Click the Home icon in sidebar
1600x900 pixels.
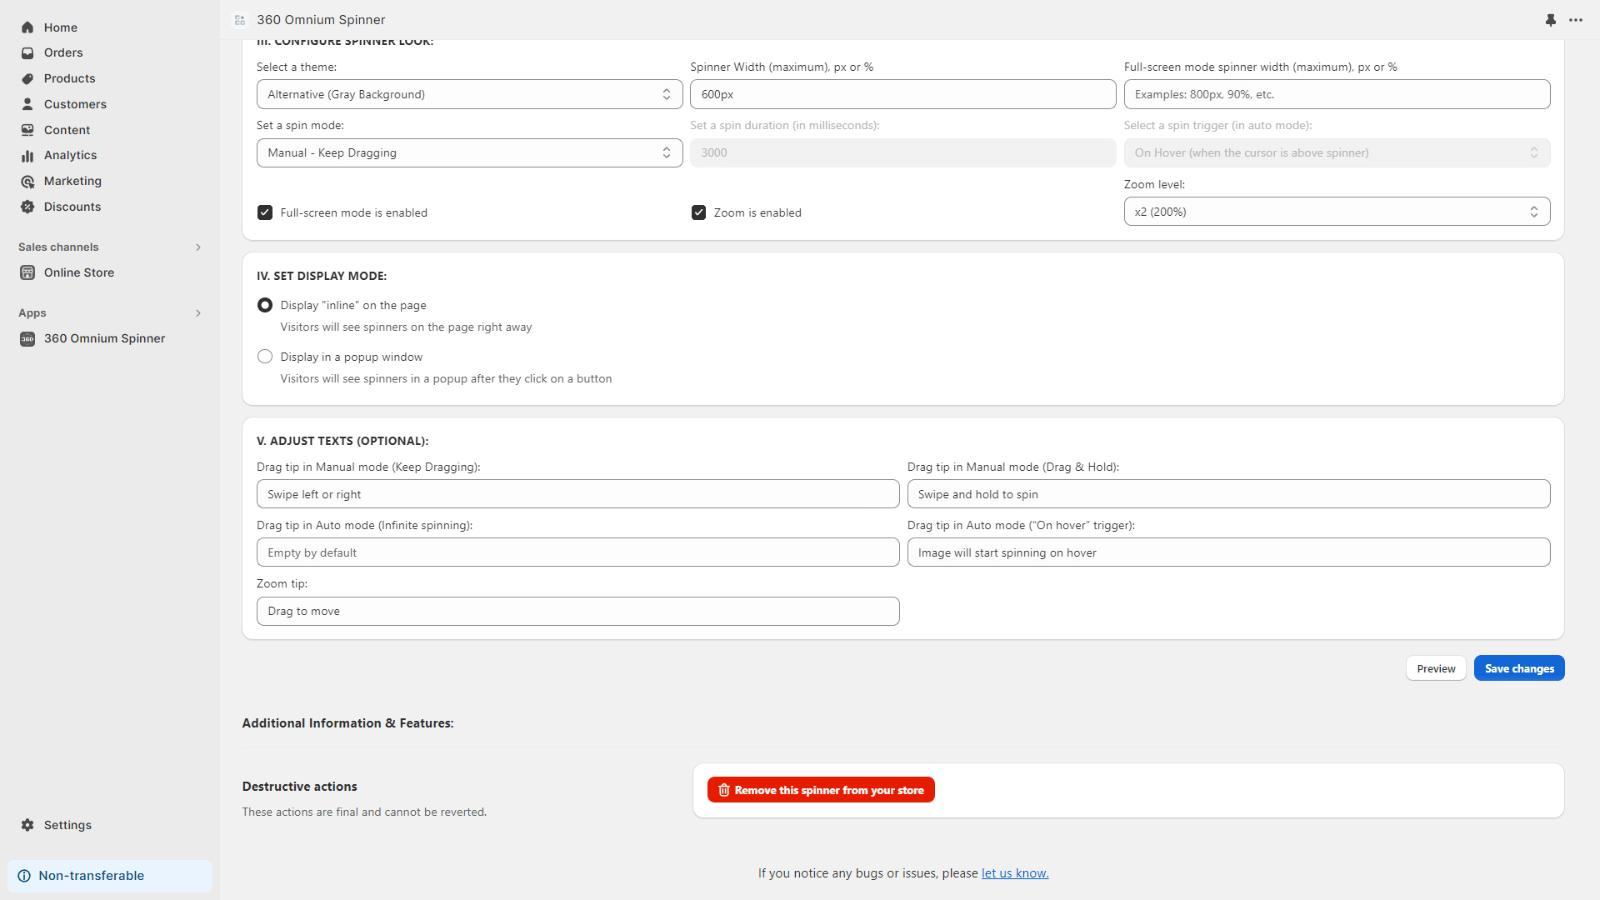[28, 28]
